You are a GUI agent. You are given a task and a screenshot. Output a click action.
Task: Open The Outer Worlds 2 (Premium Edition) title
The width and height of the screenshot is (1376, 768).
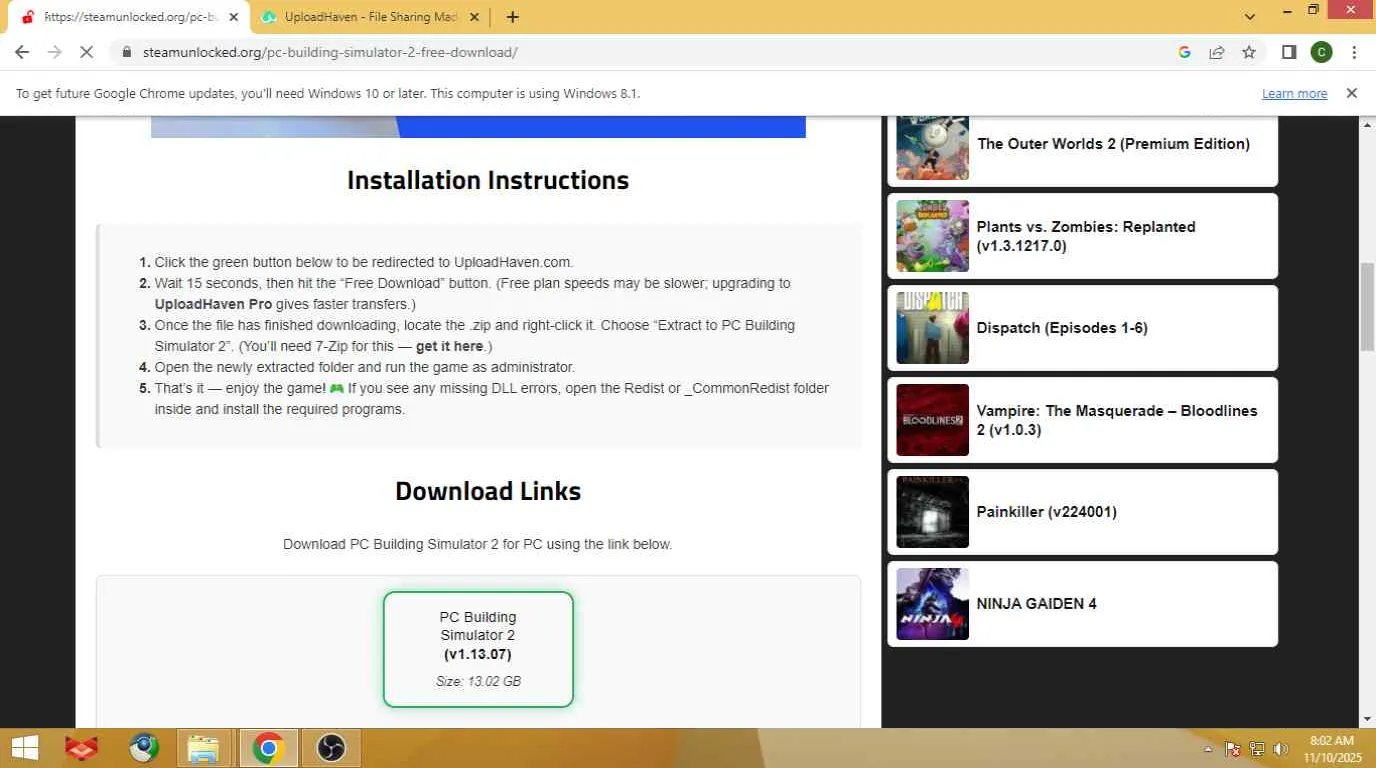[x=1114, y=144]
